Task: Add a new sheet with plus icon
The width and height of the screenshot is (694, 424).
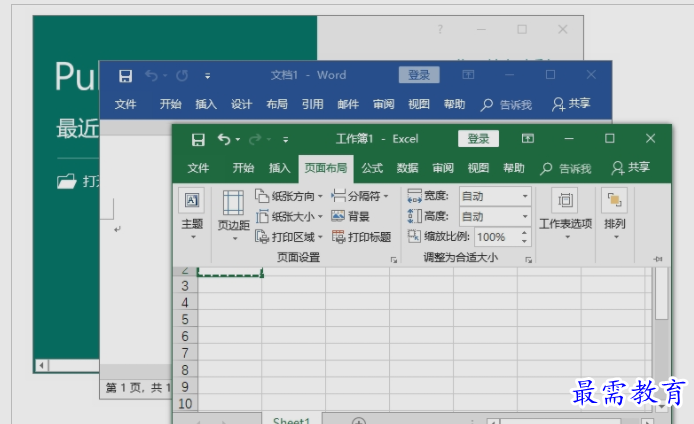Action: click(358, 420)
